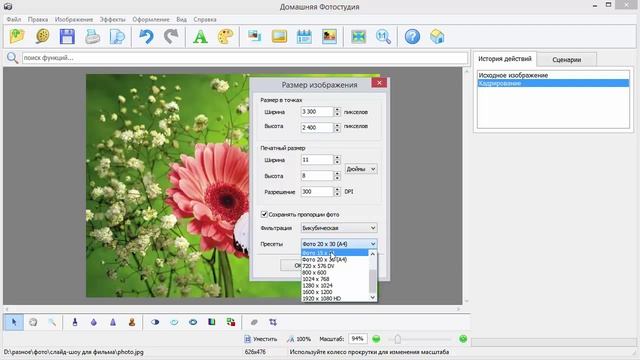Click the gray redo arrow
The width and height of the screenshot is (640, 360).
(x=171, y=37)
